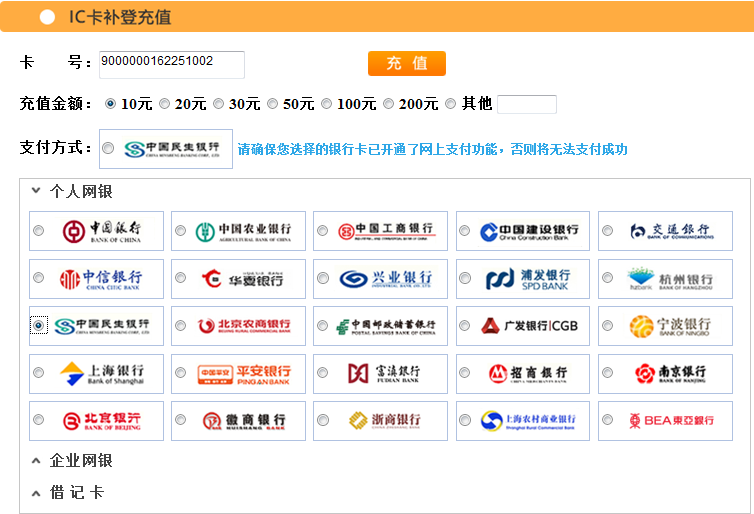Click the Bank of China logo
Screen dimensions: 754x514
101,231
